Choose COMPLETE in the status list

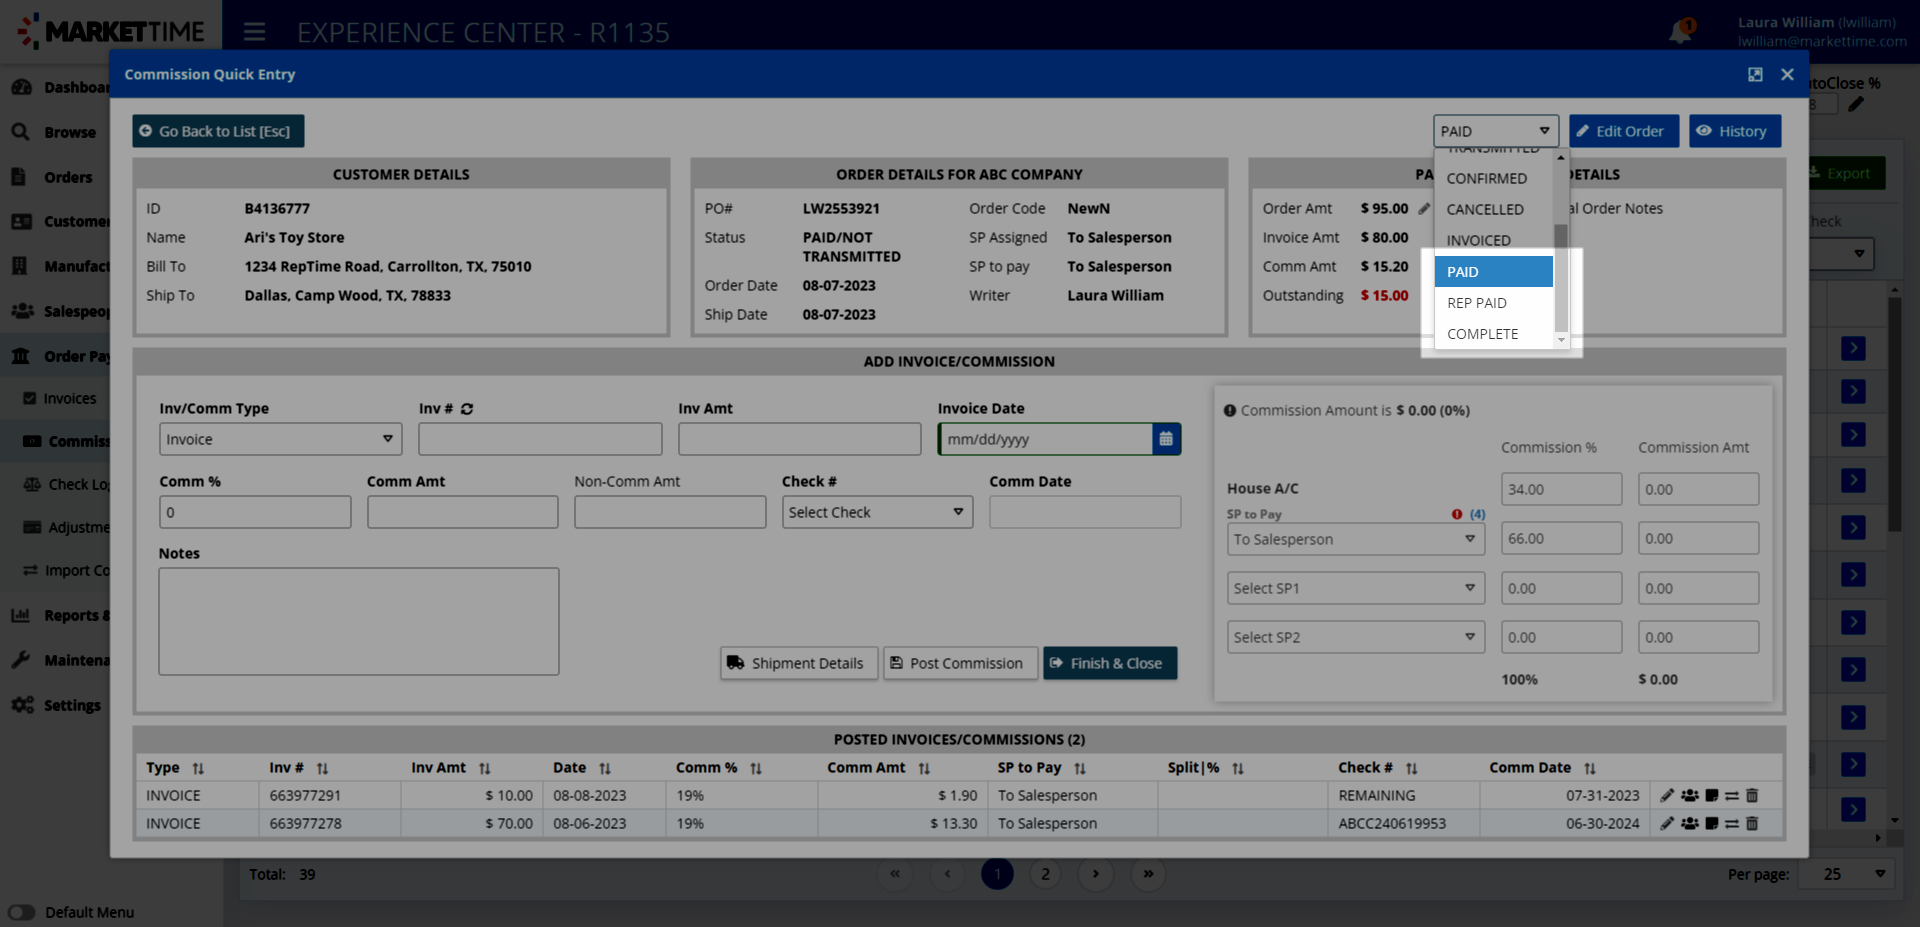1493,334
